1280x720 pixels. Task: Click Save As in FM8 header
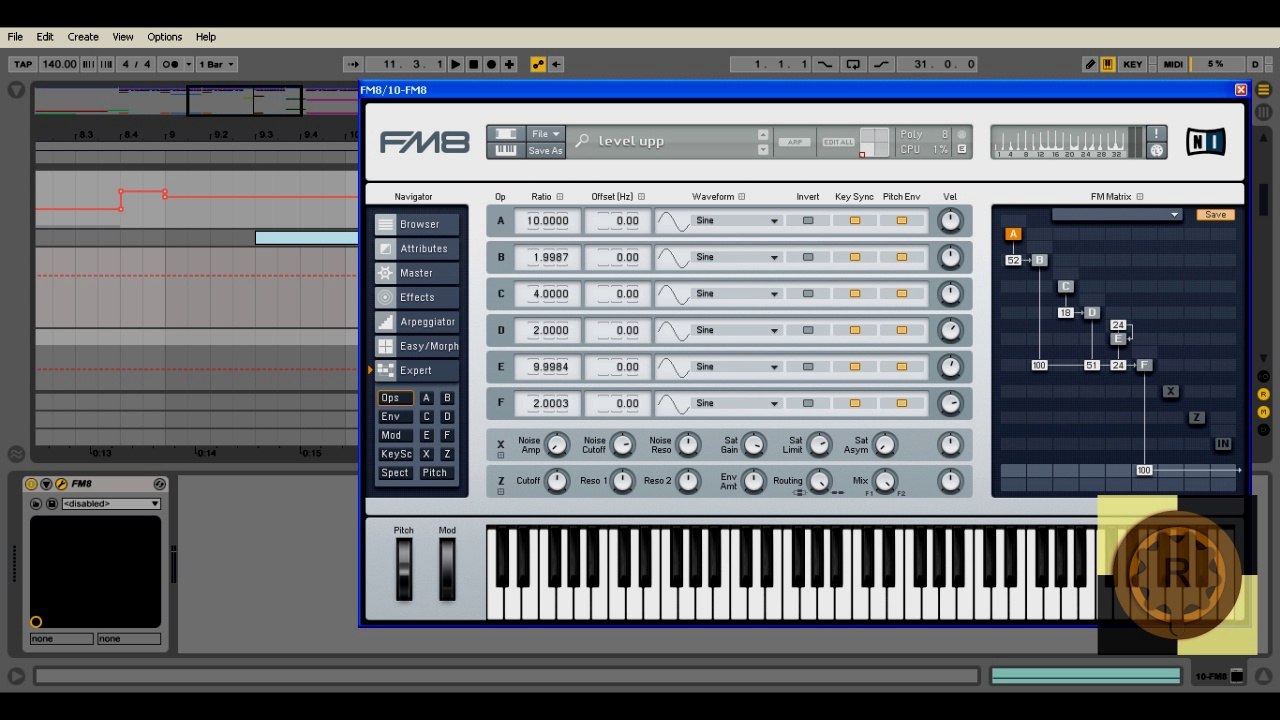(545, 151)
